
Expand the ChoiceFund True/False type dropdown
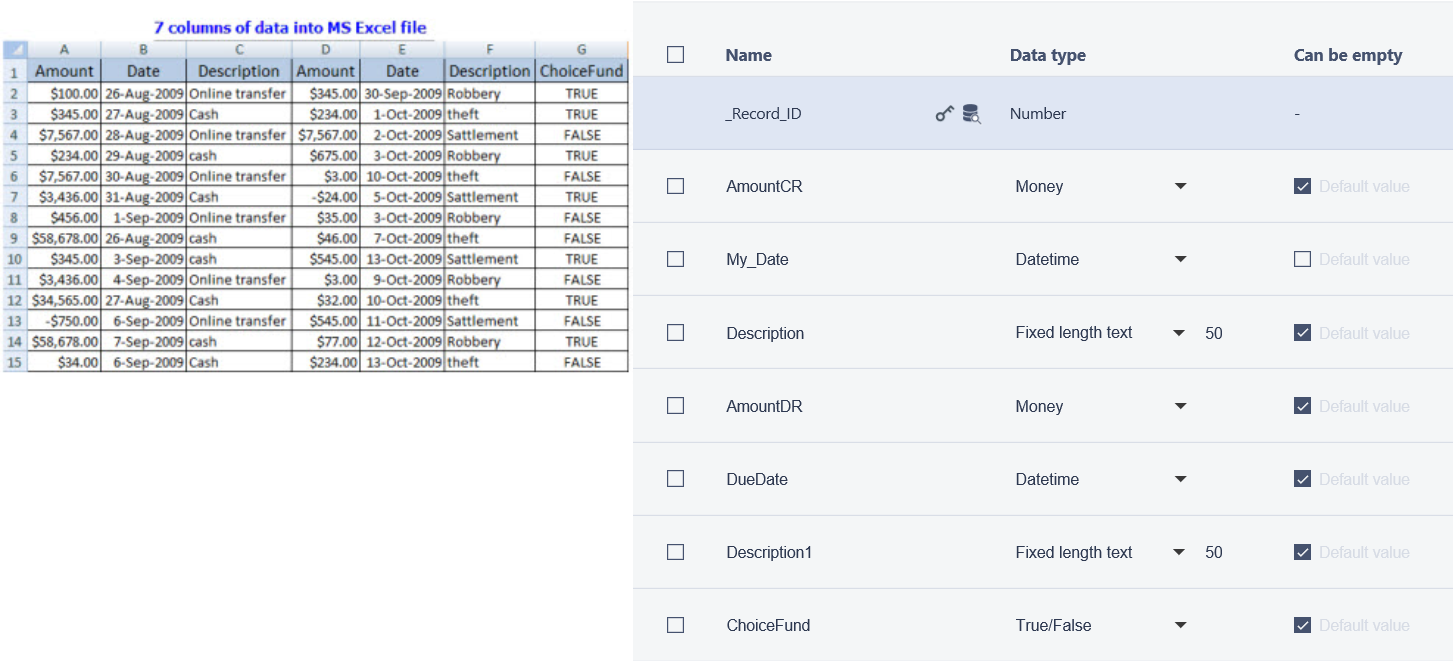pyautogui.click(x=1180, y=625)
